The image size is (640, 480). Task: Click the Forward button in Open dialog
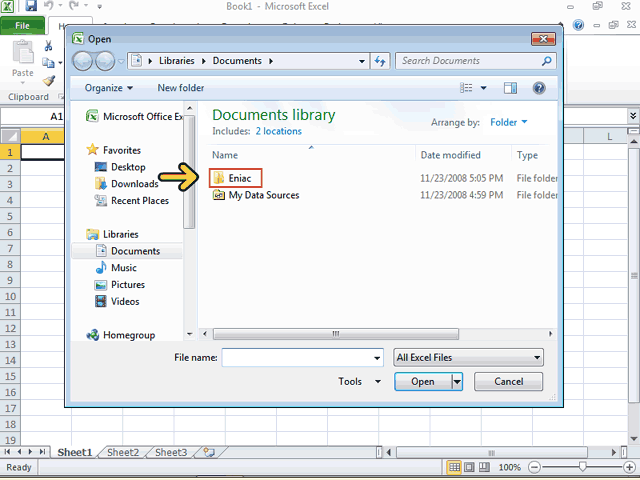click(105, 61)
